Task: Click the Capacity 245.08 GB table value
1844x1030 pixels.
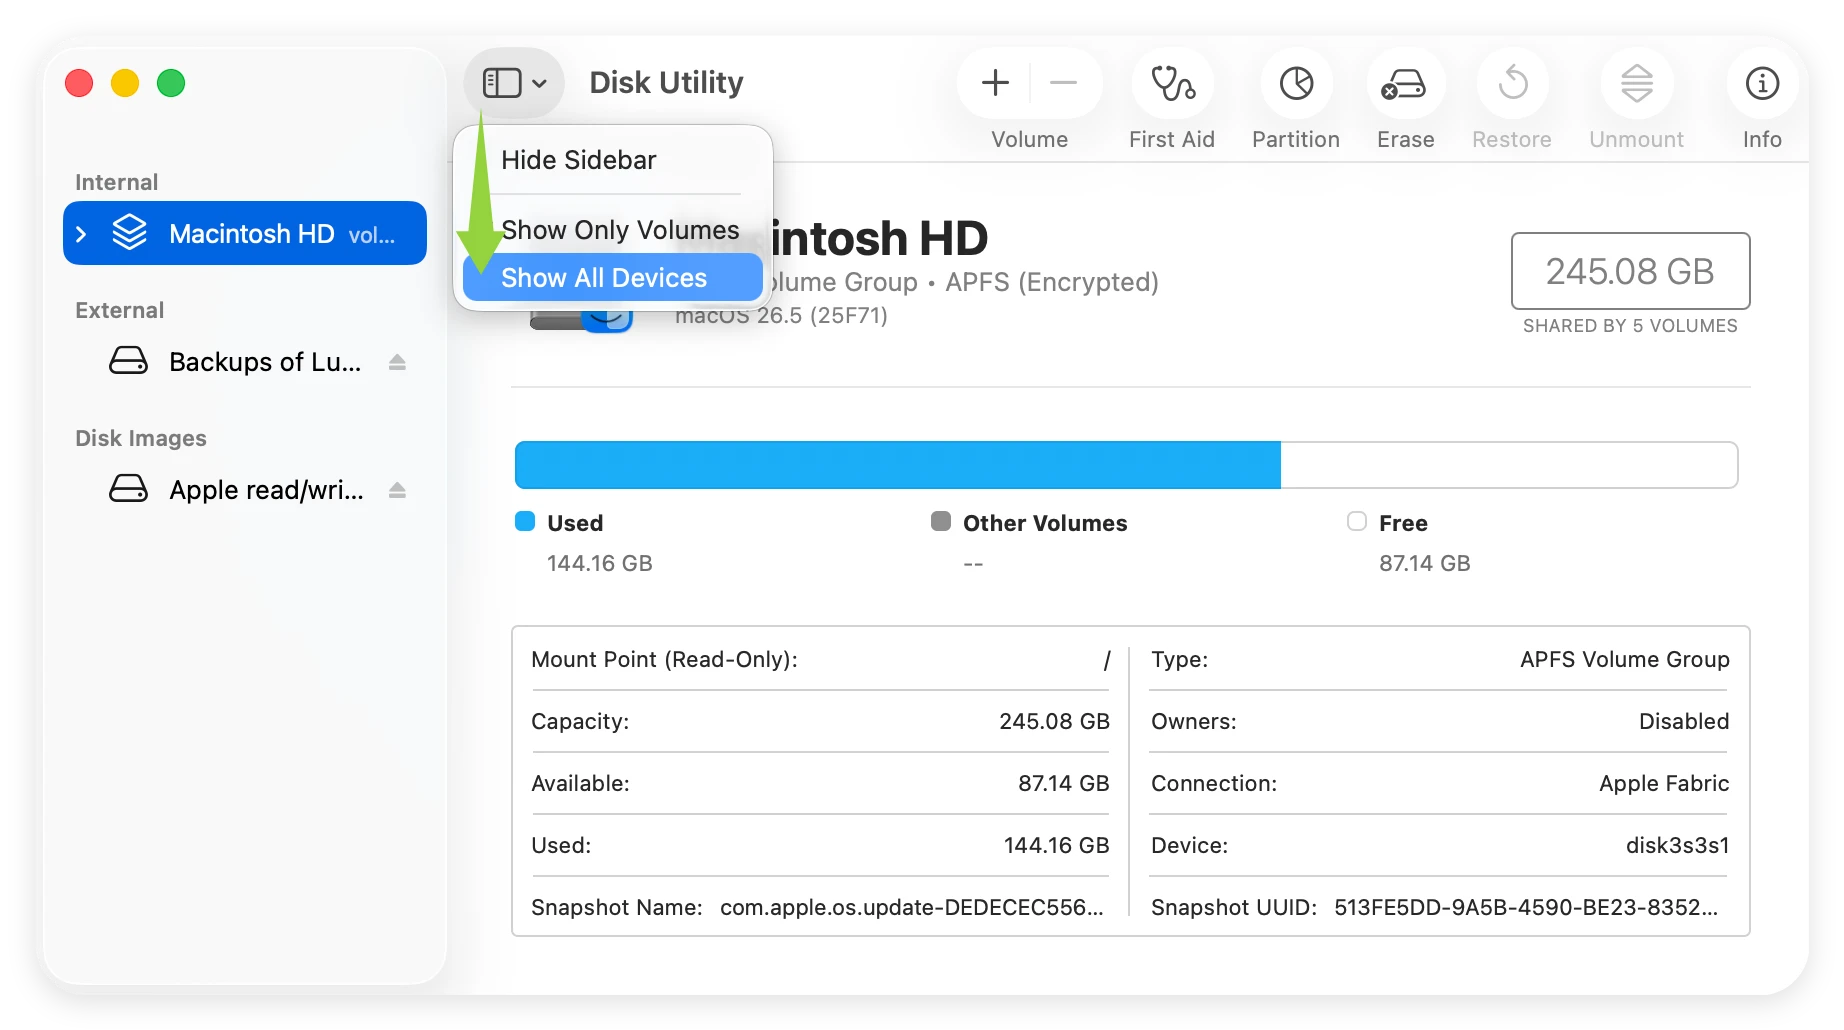Action: pos(1055,721)
